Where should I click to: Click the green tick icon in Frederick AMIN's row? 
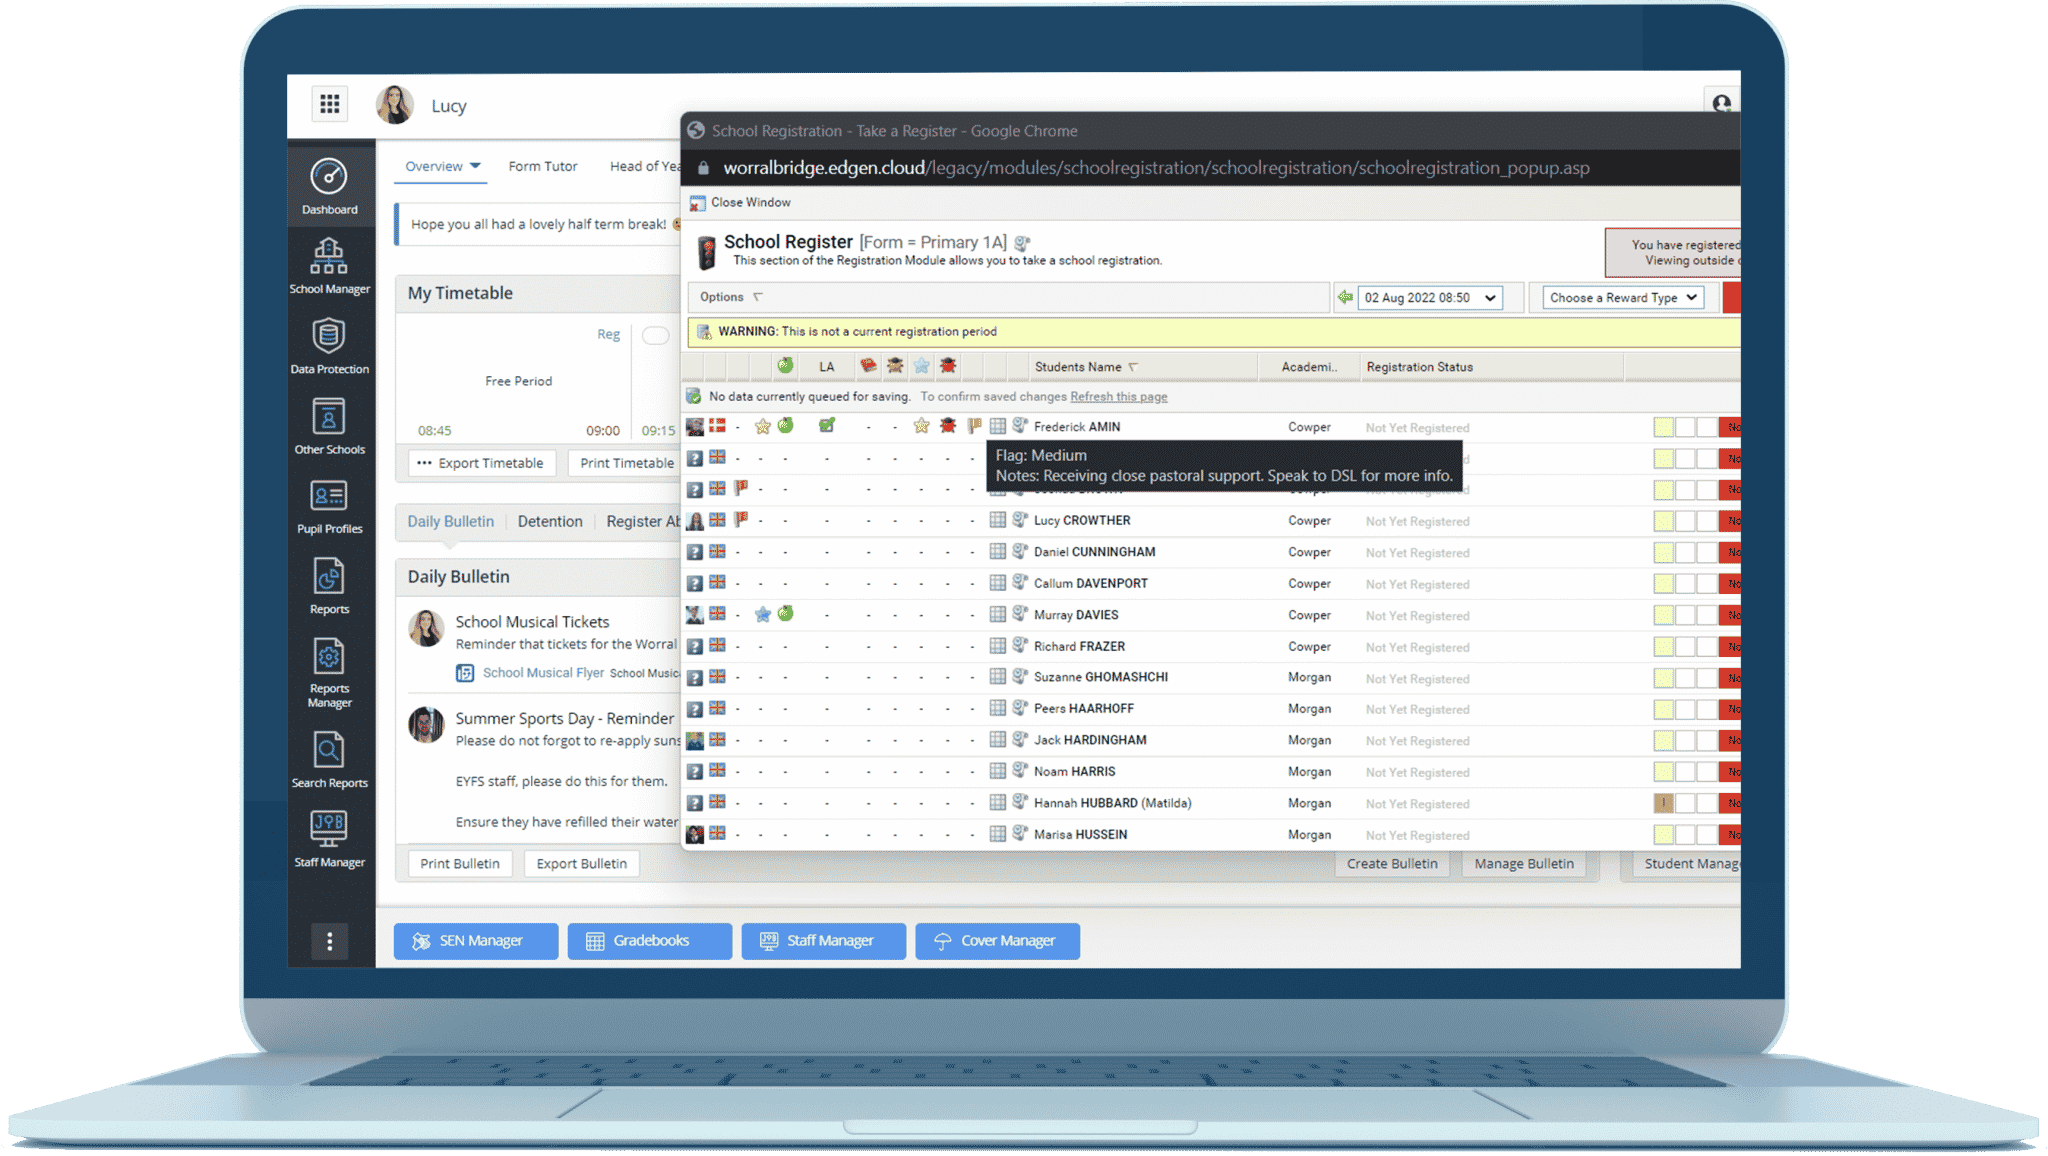click(x=827, y=426)
